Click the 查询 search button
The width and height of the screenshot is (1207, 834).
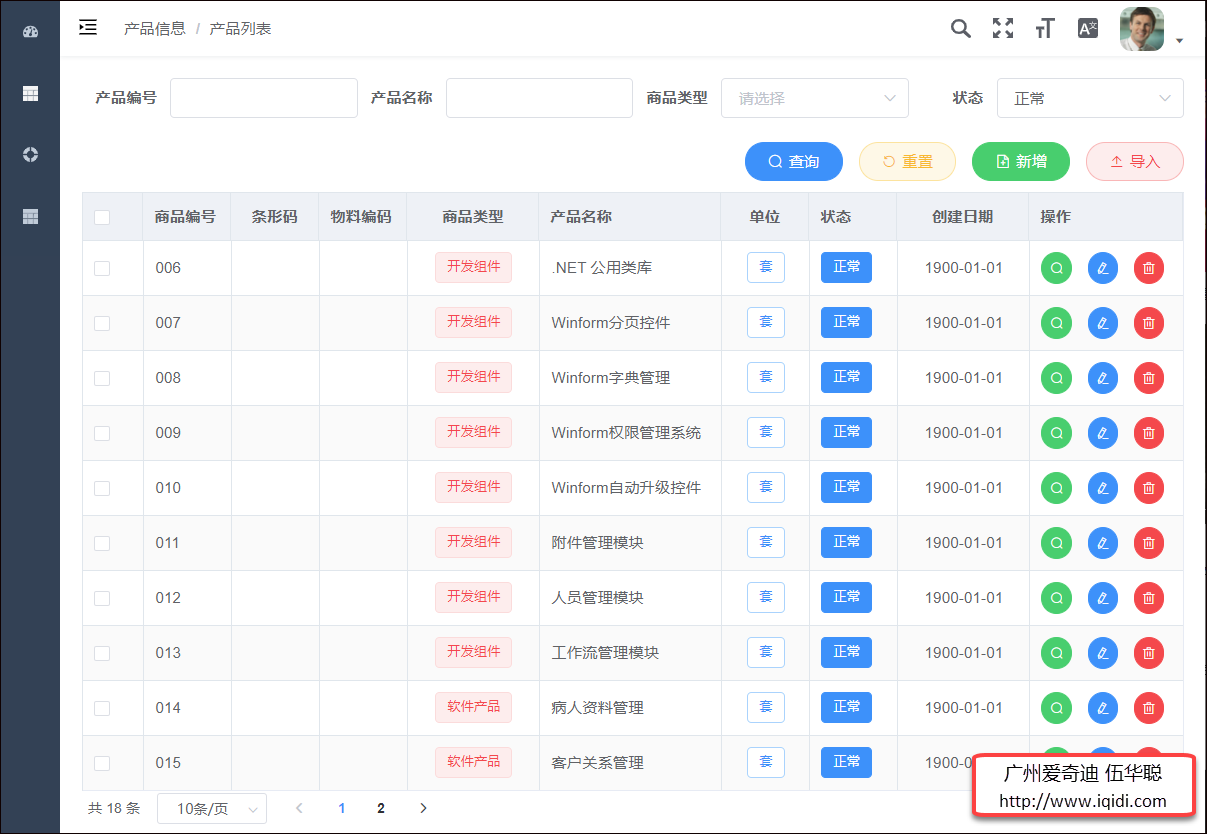point(793,161)
